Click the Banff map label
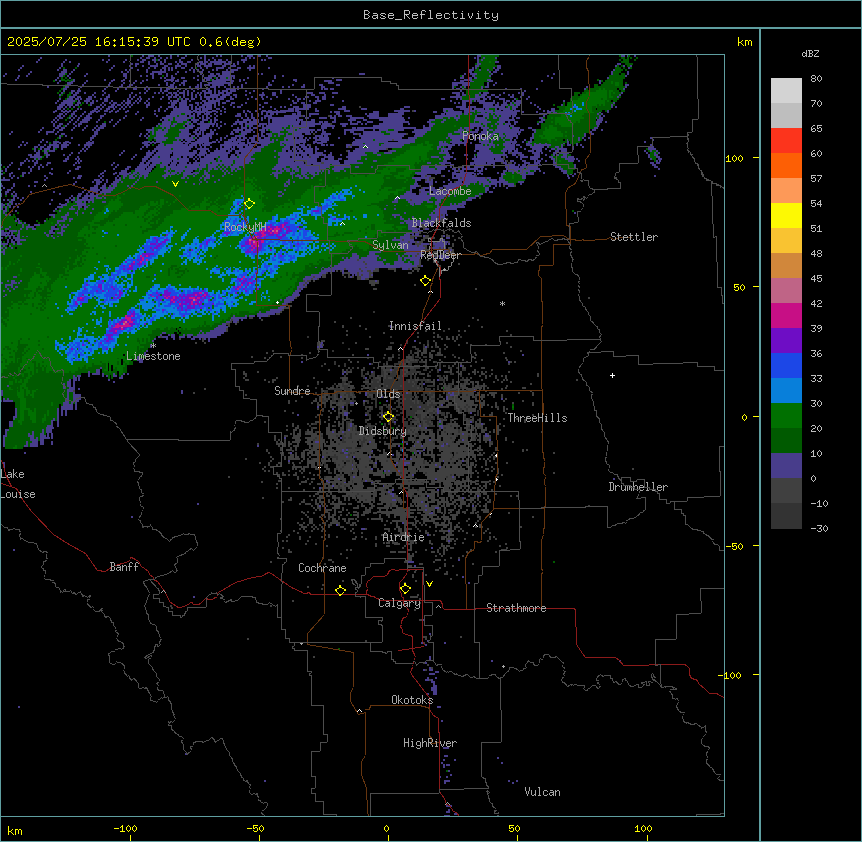Screen dimensions: 862x842 click(x=124, y=567)
